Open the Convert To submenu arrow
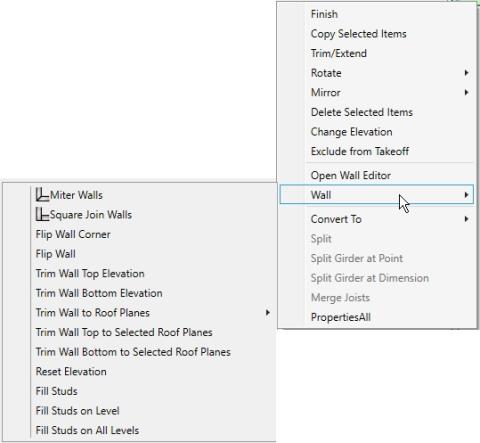The height and width of the screenshot is (443, 480). pos(466,219)
